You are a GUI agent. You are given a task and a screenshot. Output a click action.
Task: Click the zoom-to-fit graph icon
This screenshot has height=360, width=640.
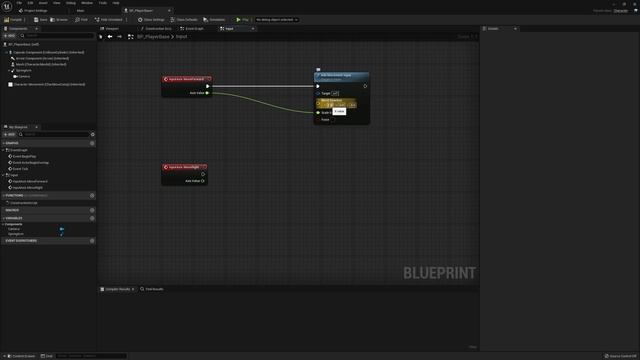pos(131,37)
